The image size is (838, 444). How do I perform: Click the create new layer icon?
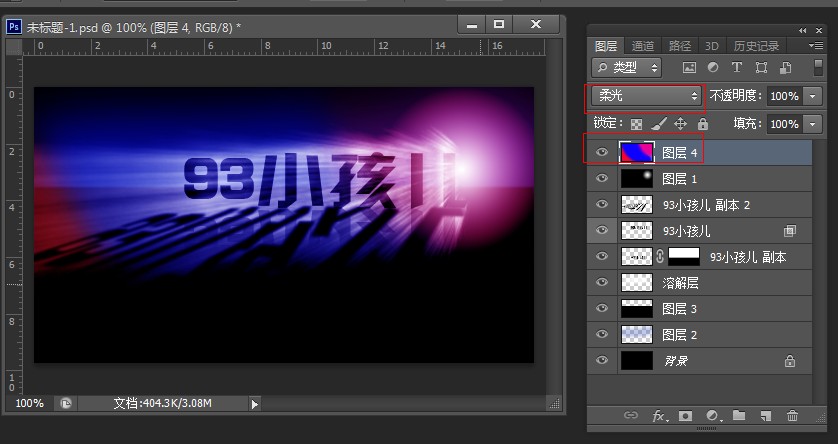(x=766, y=415)
